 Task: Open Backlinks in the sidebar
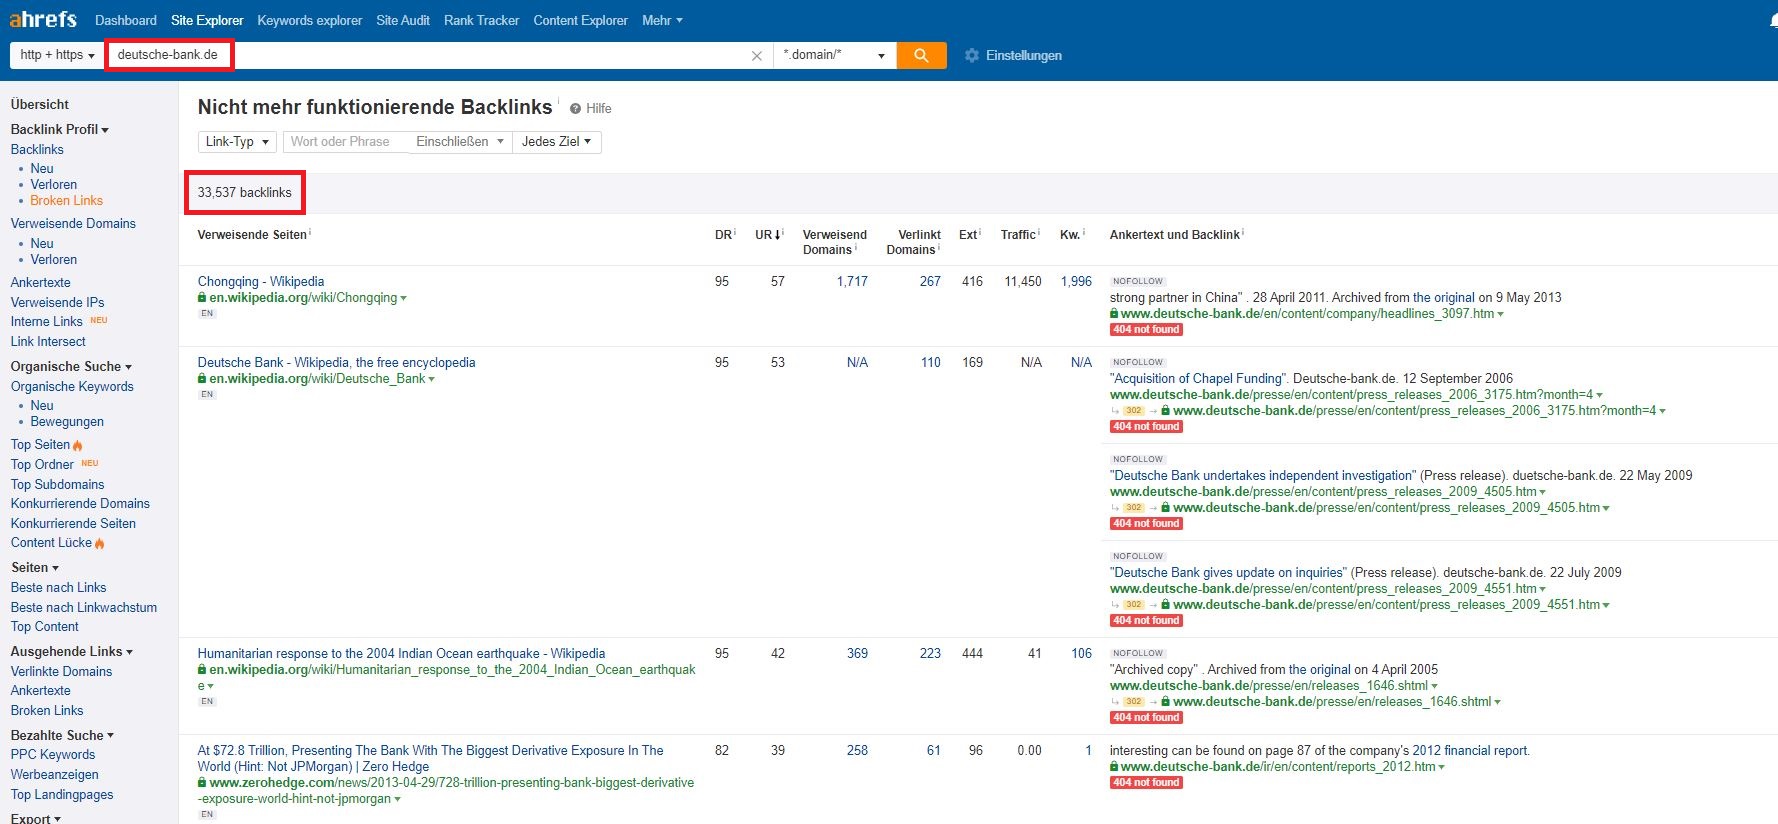(37, 150)
